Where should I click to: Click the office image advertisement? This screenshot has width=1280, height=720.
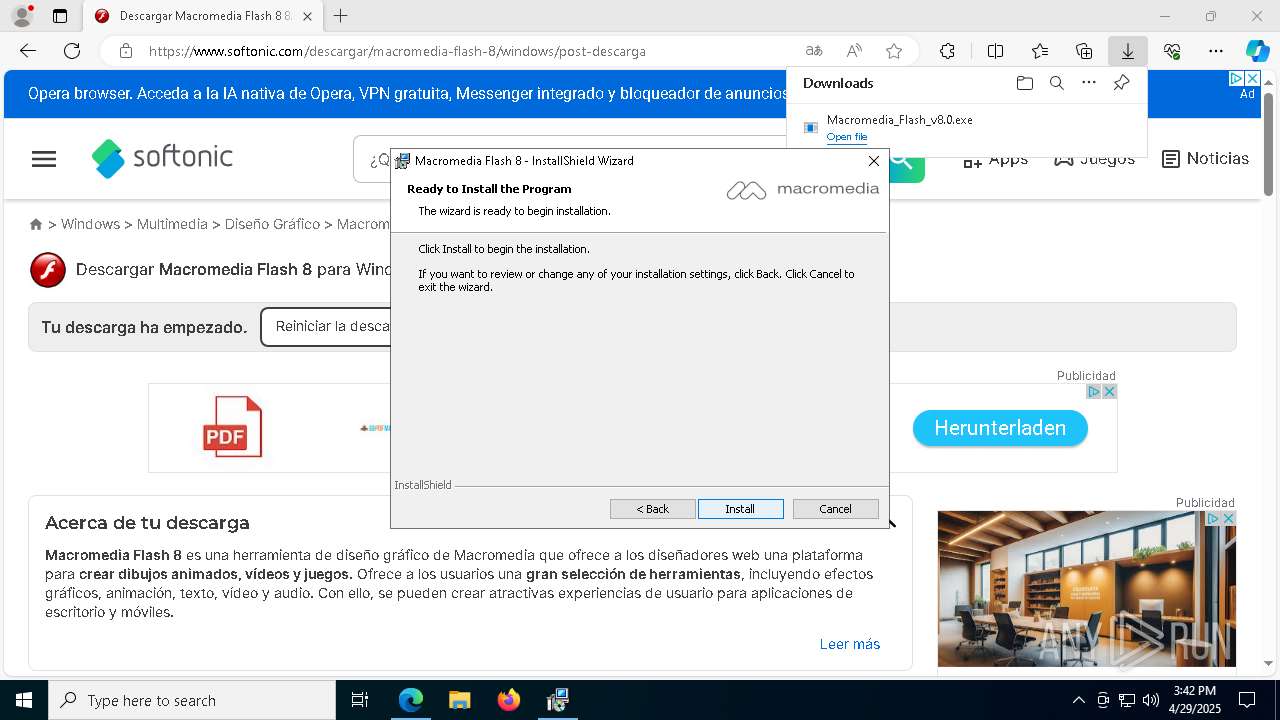pyautogui.click(x=1087, y=589)
